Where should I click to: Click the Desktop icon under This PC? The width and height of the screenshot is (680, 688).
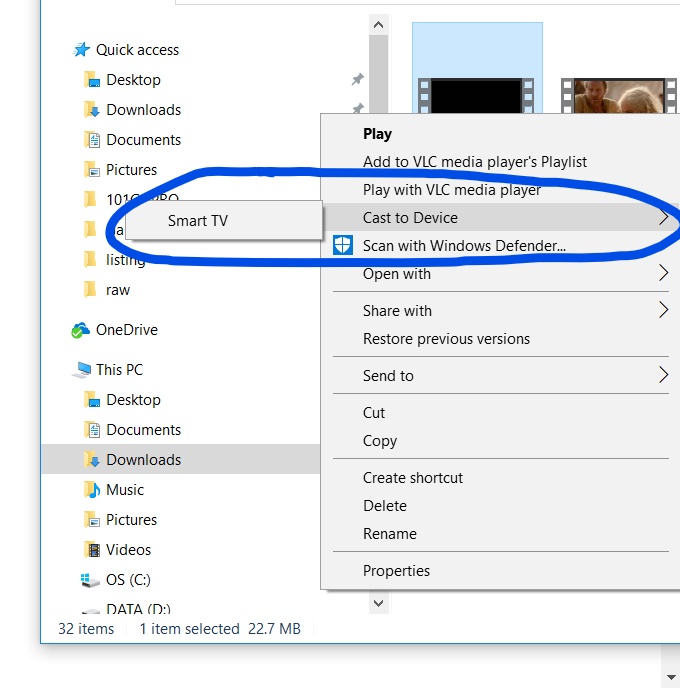point(92,400)
